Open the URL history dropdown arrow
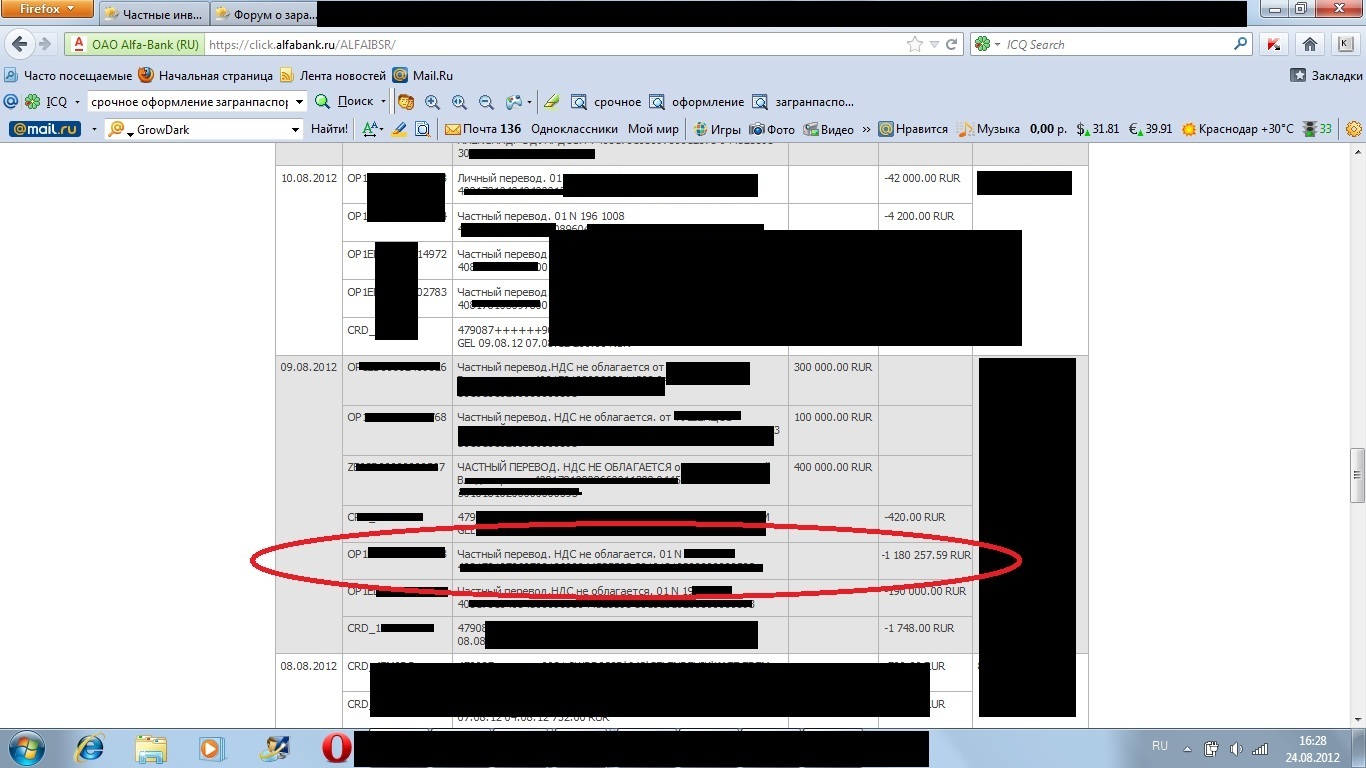Image resolution: width=1366 pixels, height=768 pixels. [934, 44]
